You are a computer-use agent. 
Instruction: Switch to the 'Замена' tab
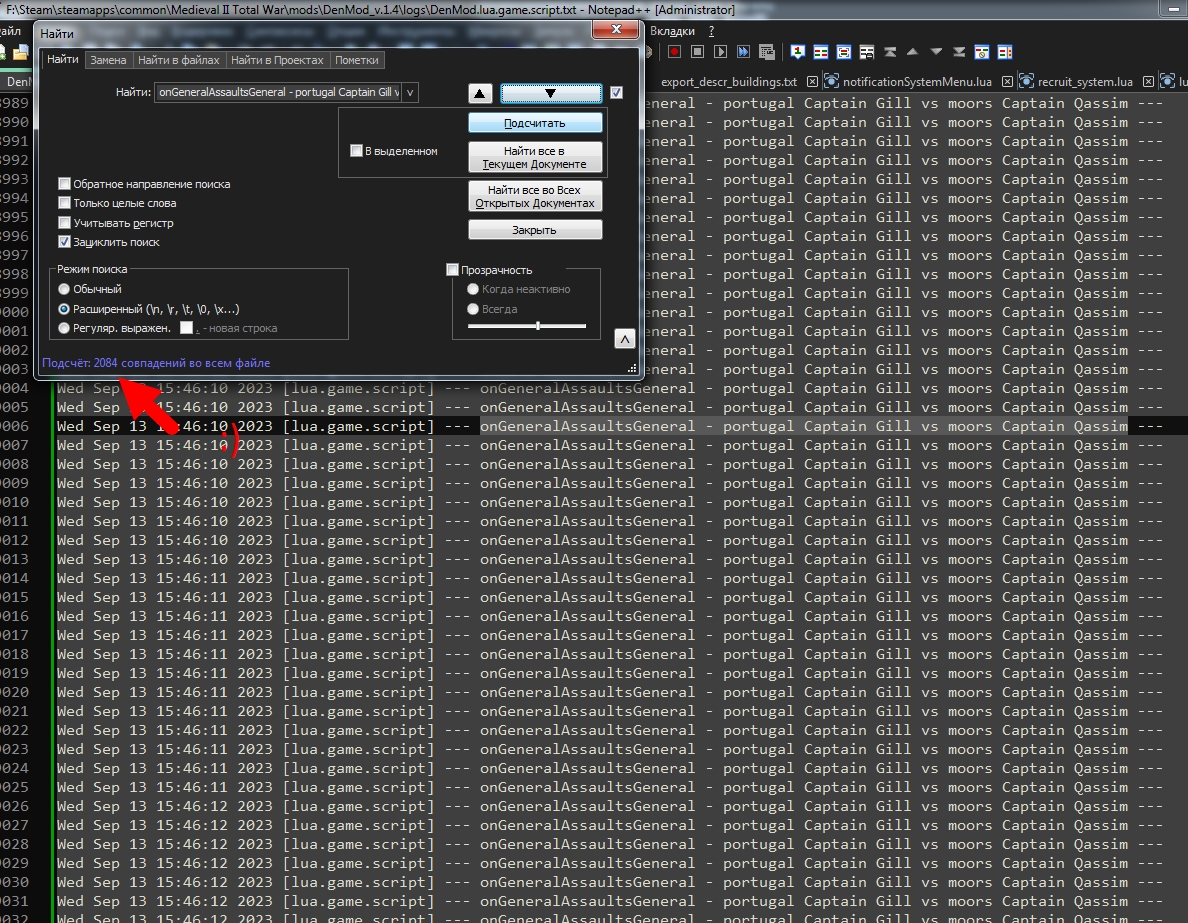point(108,60)
